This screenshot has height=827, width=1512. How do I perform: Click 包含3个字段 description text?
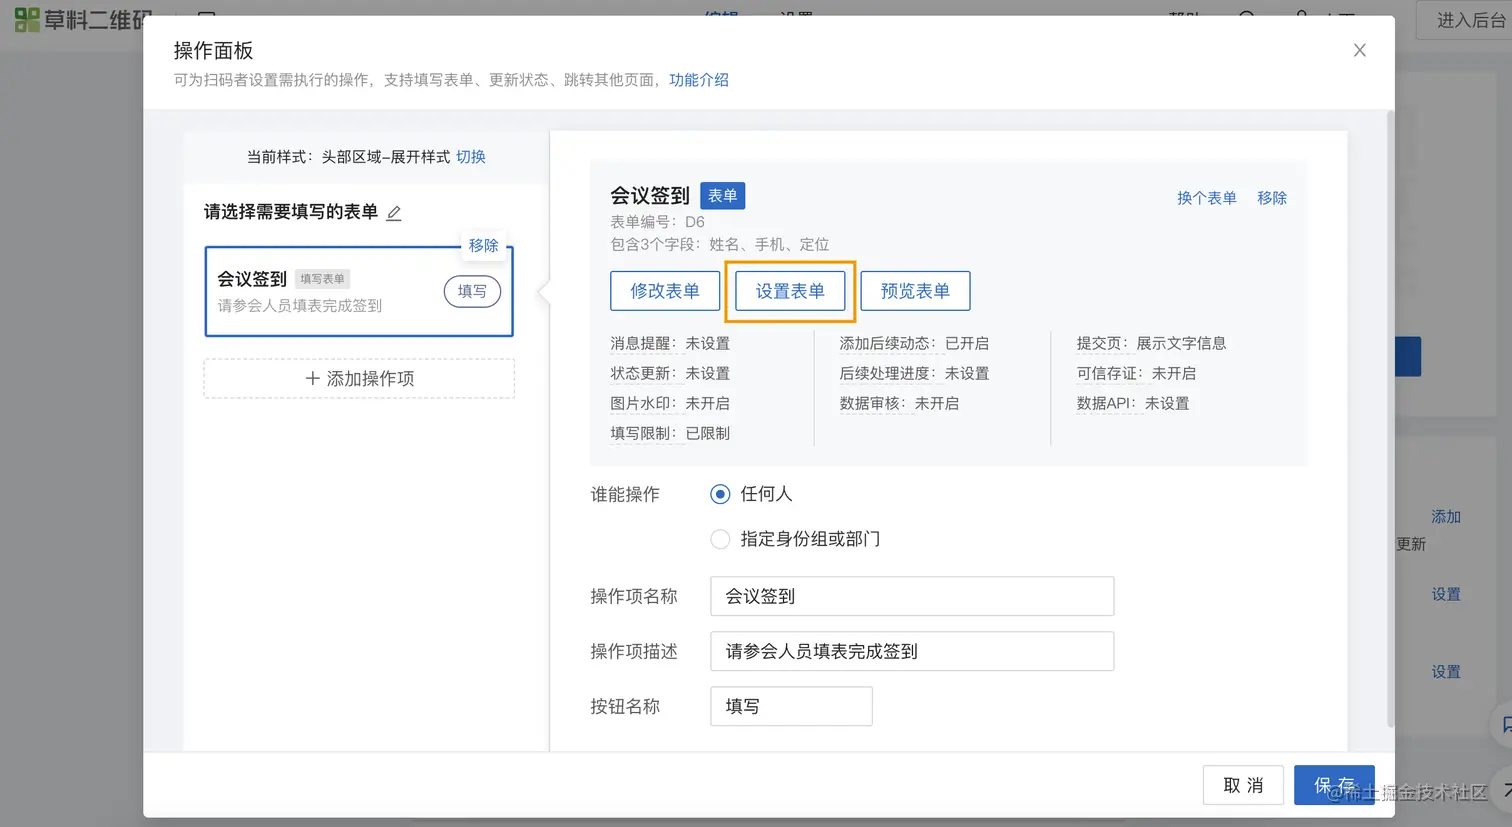[719, 244]
